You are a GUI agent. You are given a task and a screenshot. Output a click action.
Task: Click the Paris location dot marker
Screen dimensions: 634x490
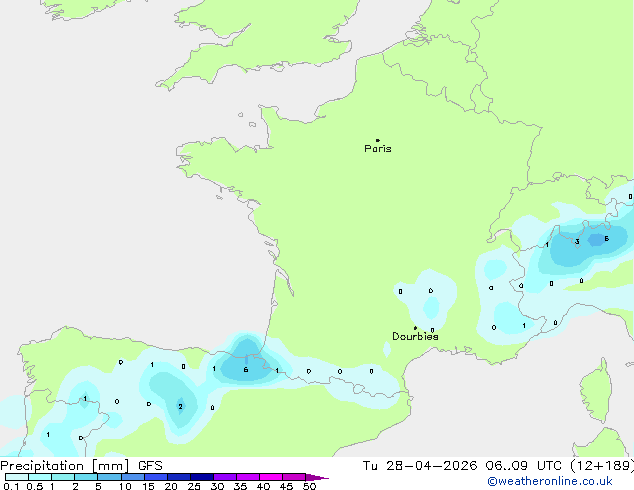pos(378,140)
